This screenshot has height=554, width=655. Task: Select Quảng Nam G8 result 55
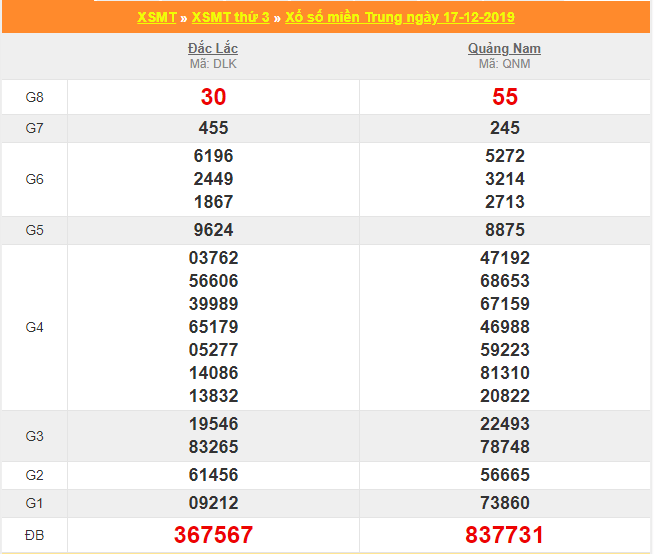505,97
